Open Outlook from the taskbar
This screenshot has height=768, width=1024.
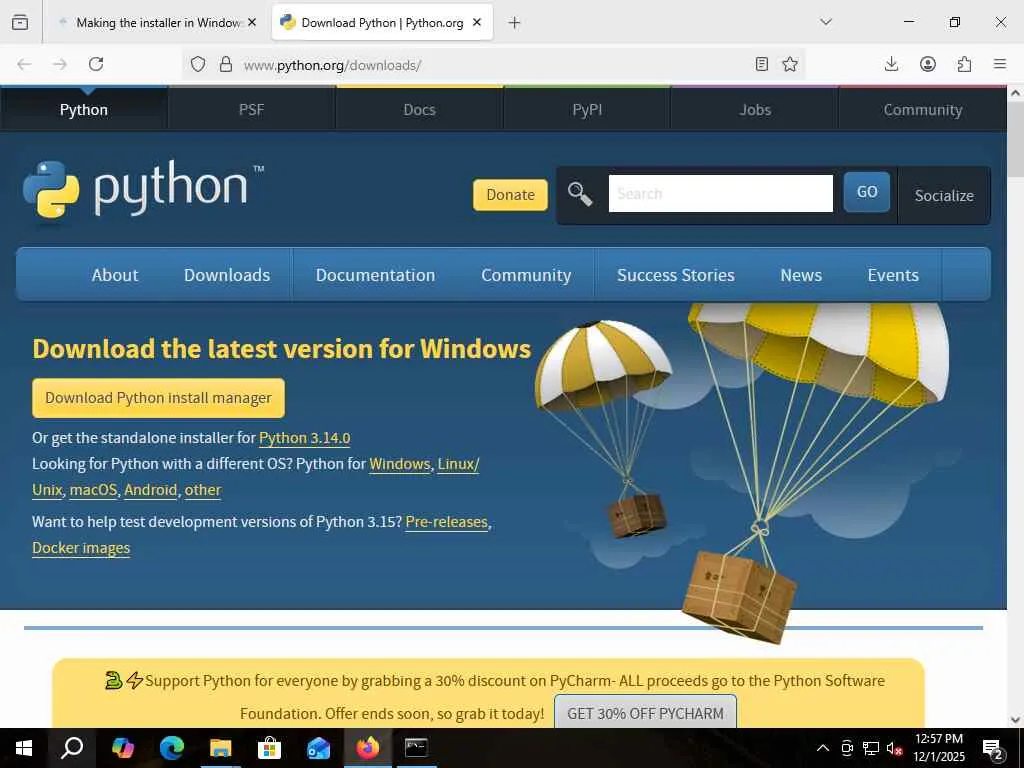click(319, 748)
